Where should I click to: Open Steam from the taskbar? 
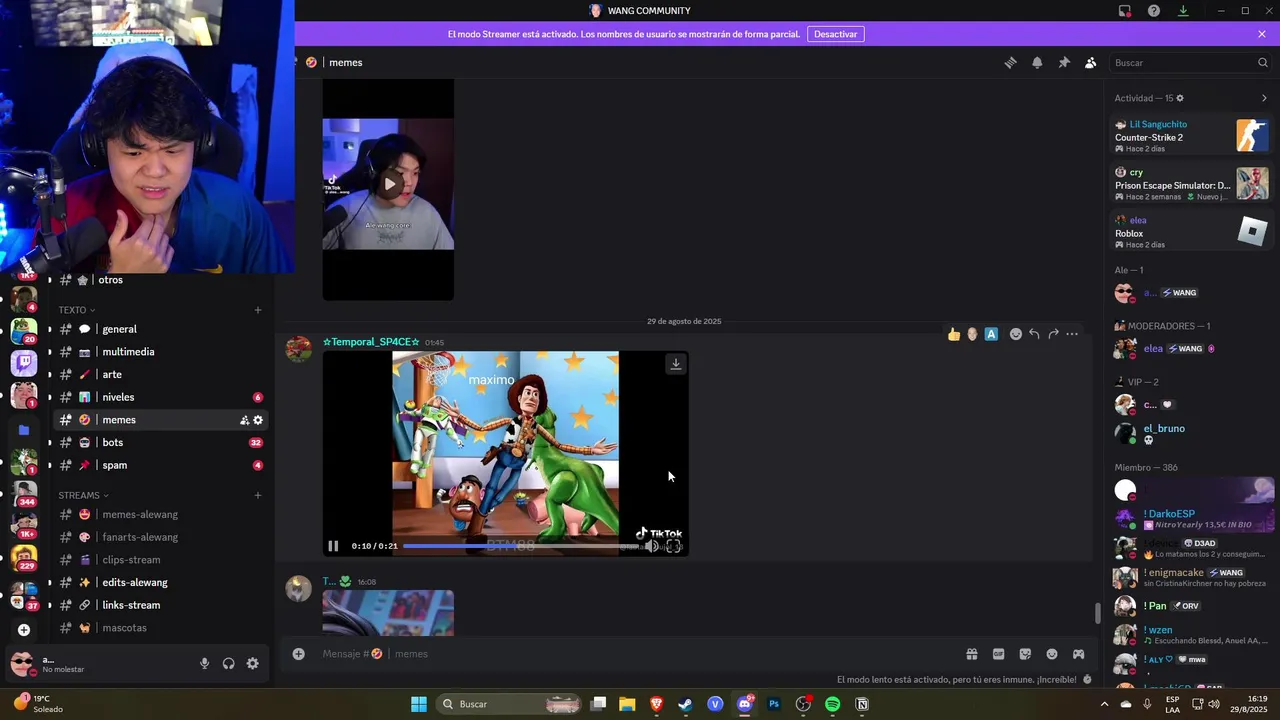pyautogui.click(x=685, y=704)
